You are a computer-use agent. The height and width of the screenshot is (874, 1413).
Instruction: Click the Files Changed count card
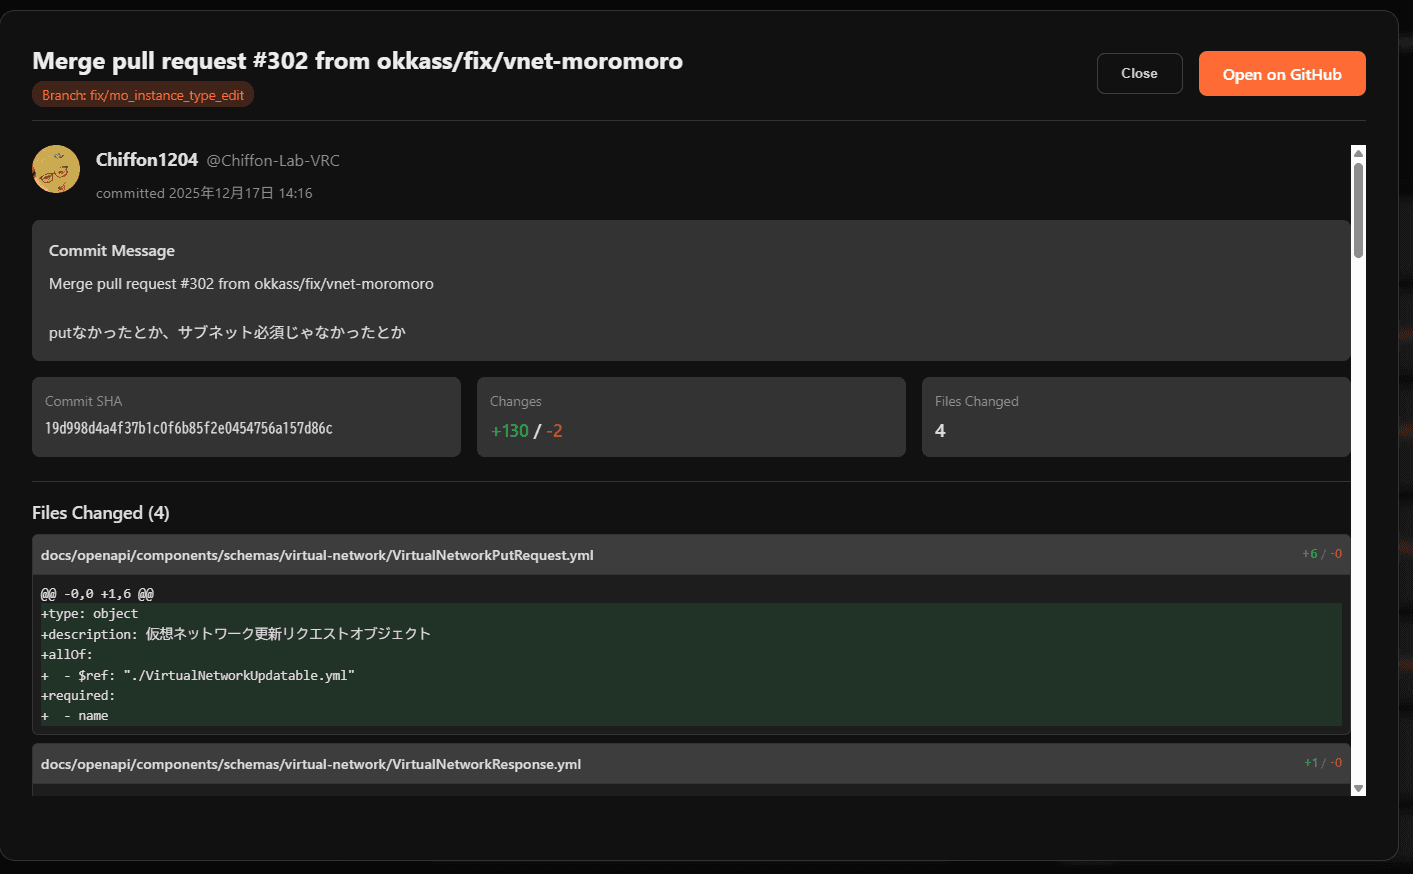pos(1135,417)
